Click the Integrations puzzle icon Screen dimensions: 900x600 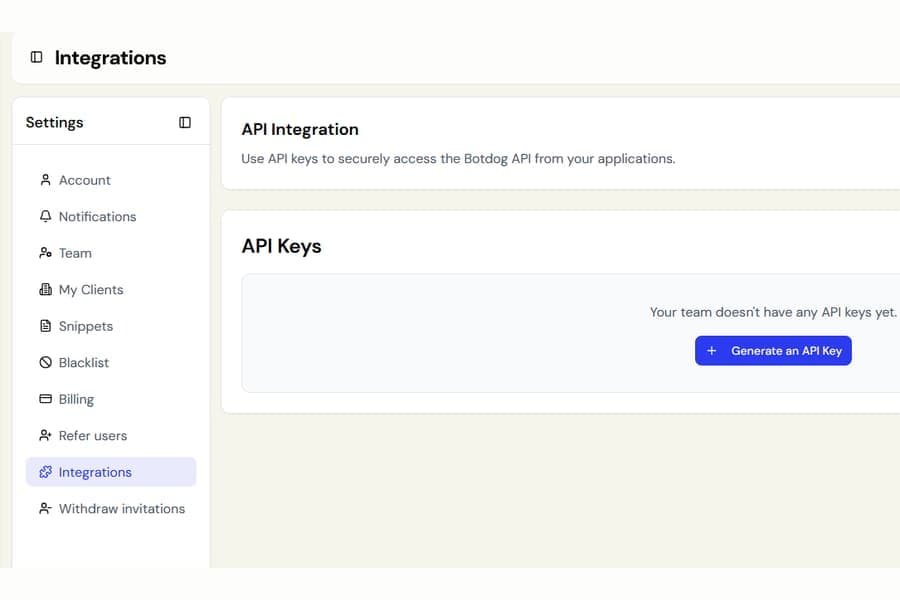[45, 472]
